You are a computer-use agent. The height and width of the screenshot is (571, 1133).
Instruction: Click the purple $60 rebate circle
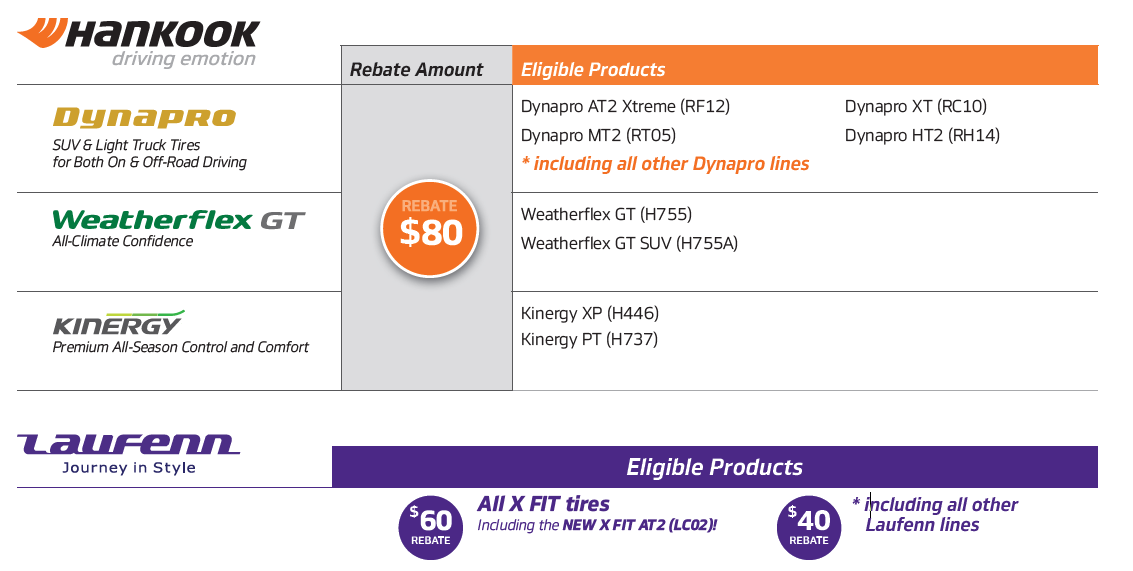pyautogui.click(x=431, y=528)
